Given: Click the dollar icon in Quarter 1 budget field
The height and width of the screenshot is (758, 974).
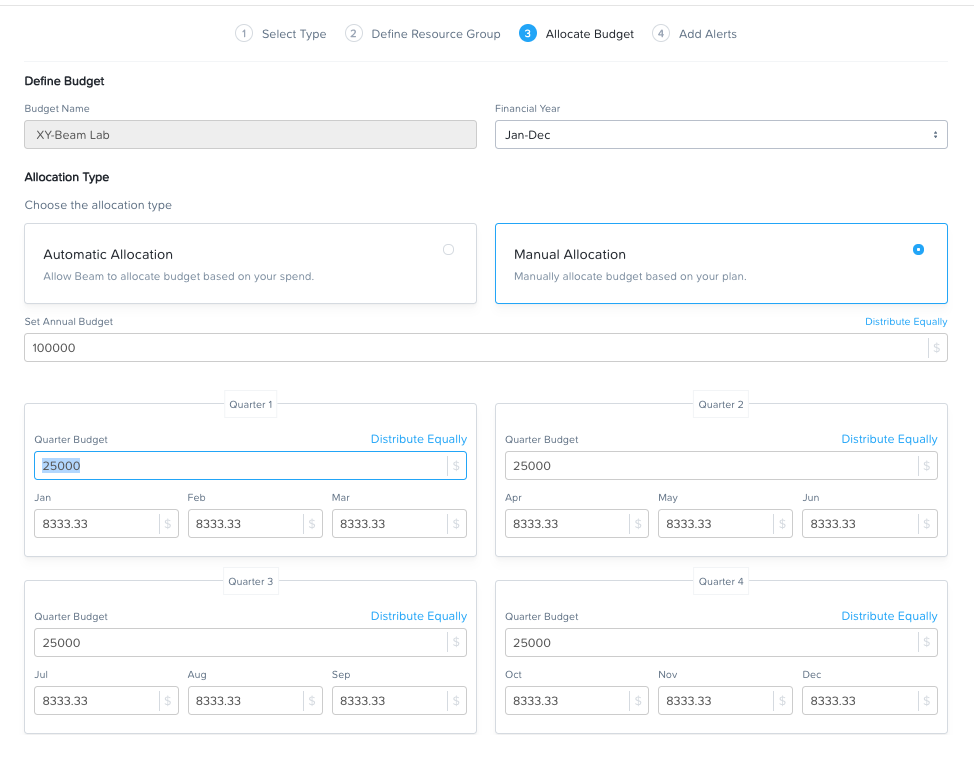Looking at the screenshot, I should click(x=456, y=466).
